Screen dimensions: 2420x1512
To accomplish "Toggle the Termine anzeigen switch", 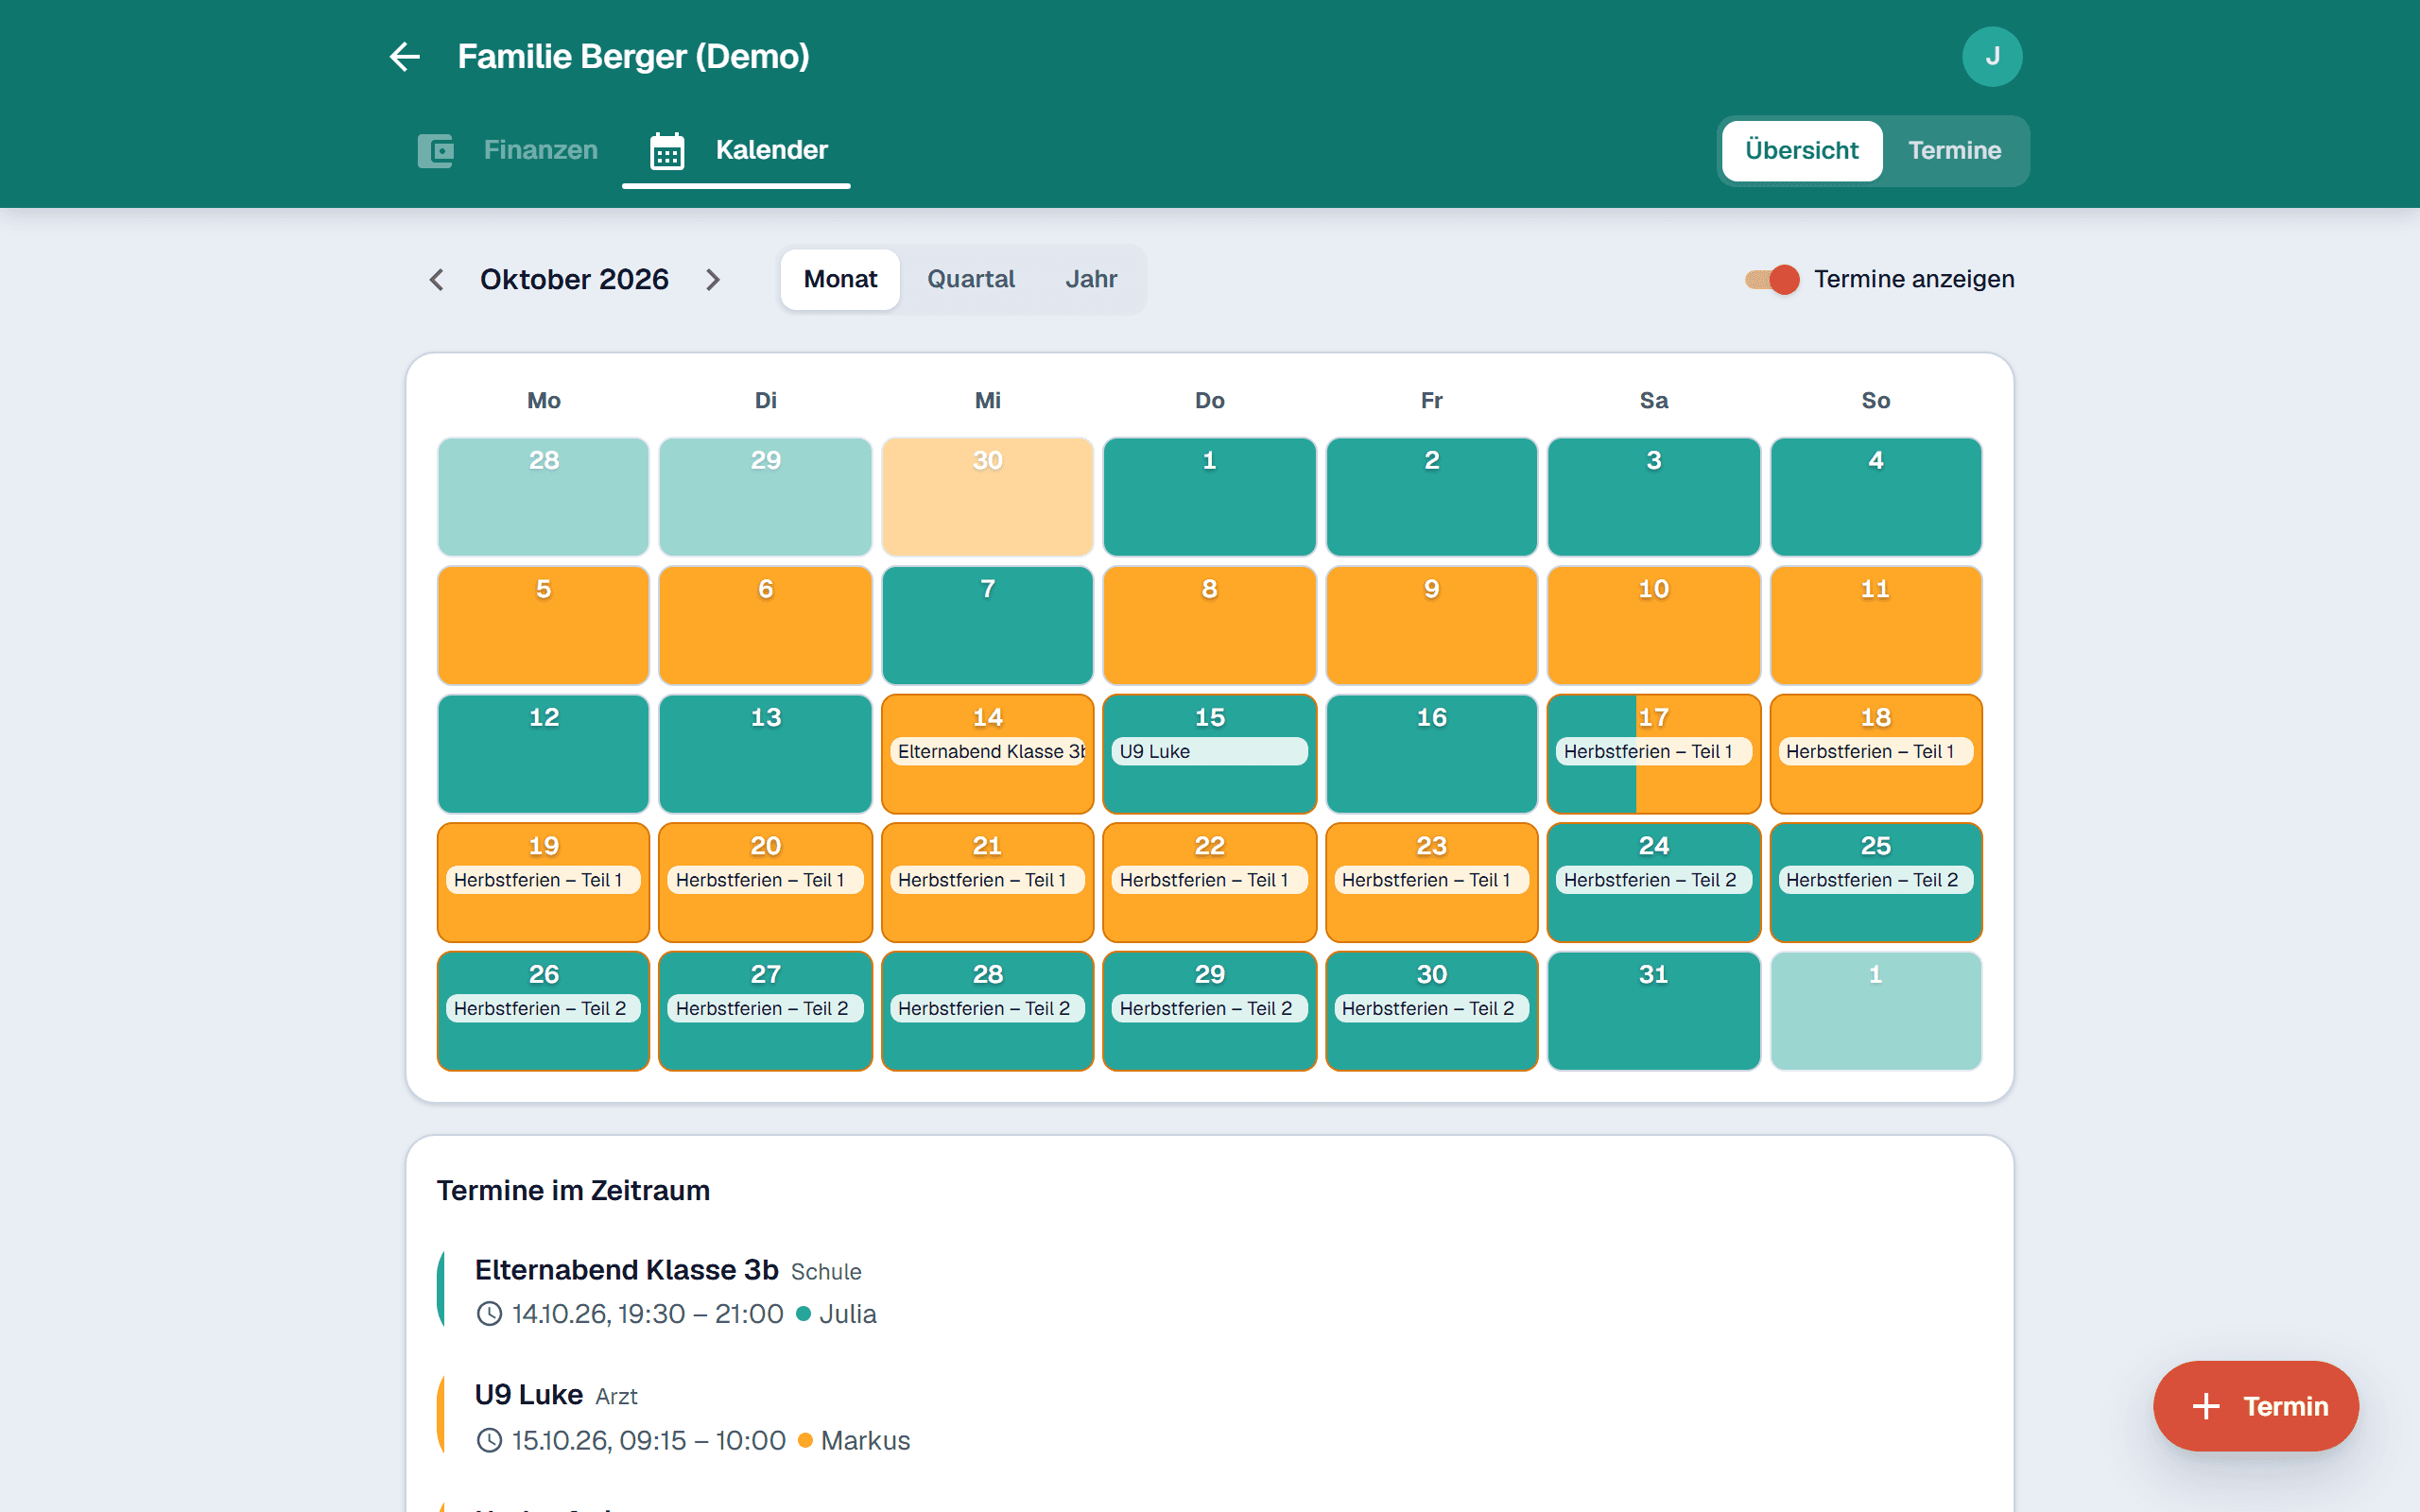I will (x=1772, y=280).
